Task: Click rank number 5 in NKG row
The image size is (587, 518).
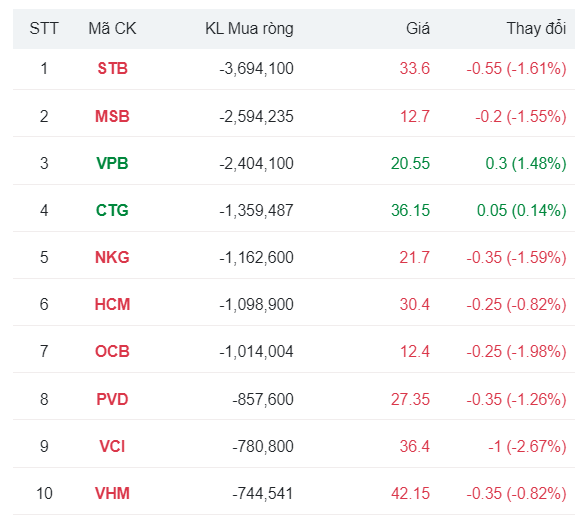Action: click(44, 258)
